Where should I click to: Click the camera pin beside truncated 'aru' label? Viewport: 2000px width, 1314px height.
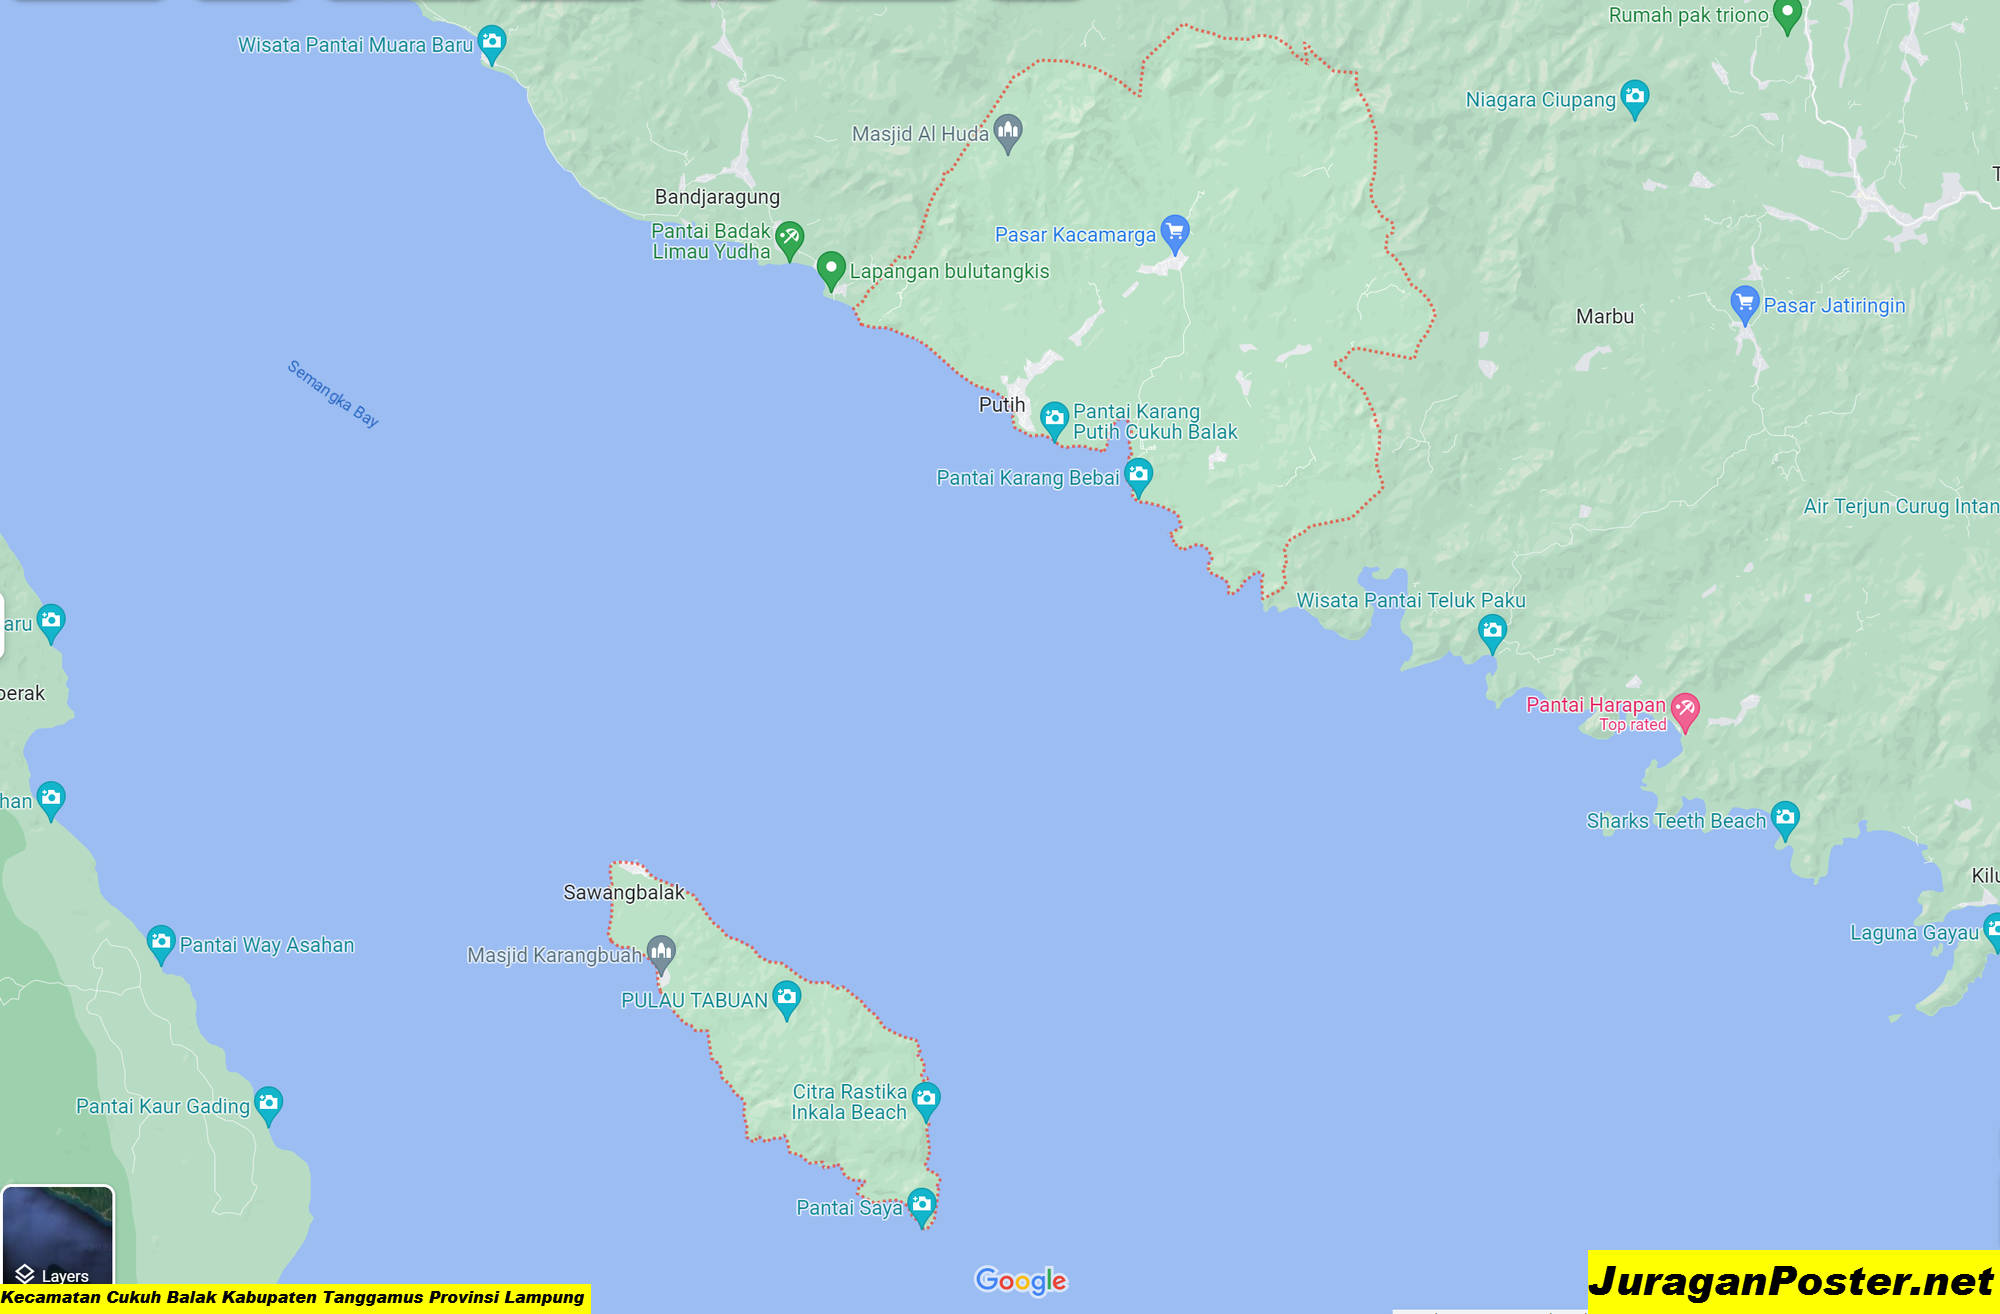[x=51, y=622]
